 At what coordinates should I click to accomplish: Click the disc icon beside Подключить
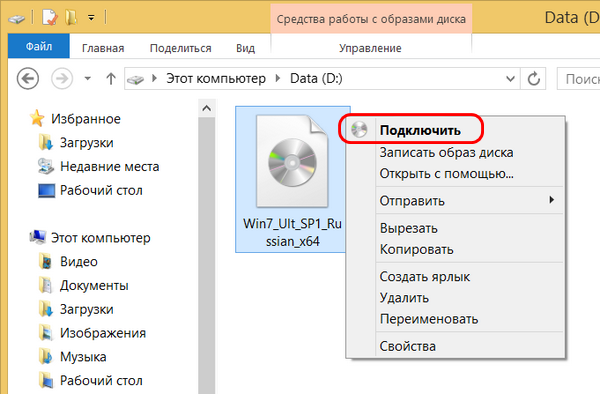pos(359,130)
